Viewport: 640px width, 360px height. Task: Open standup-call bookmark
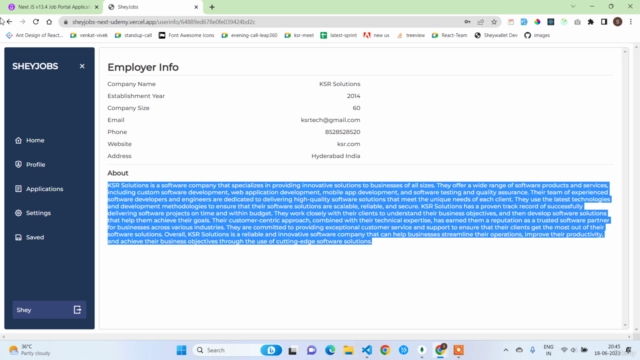pos(133,36)
